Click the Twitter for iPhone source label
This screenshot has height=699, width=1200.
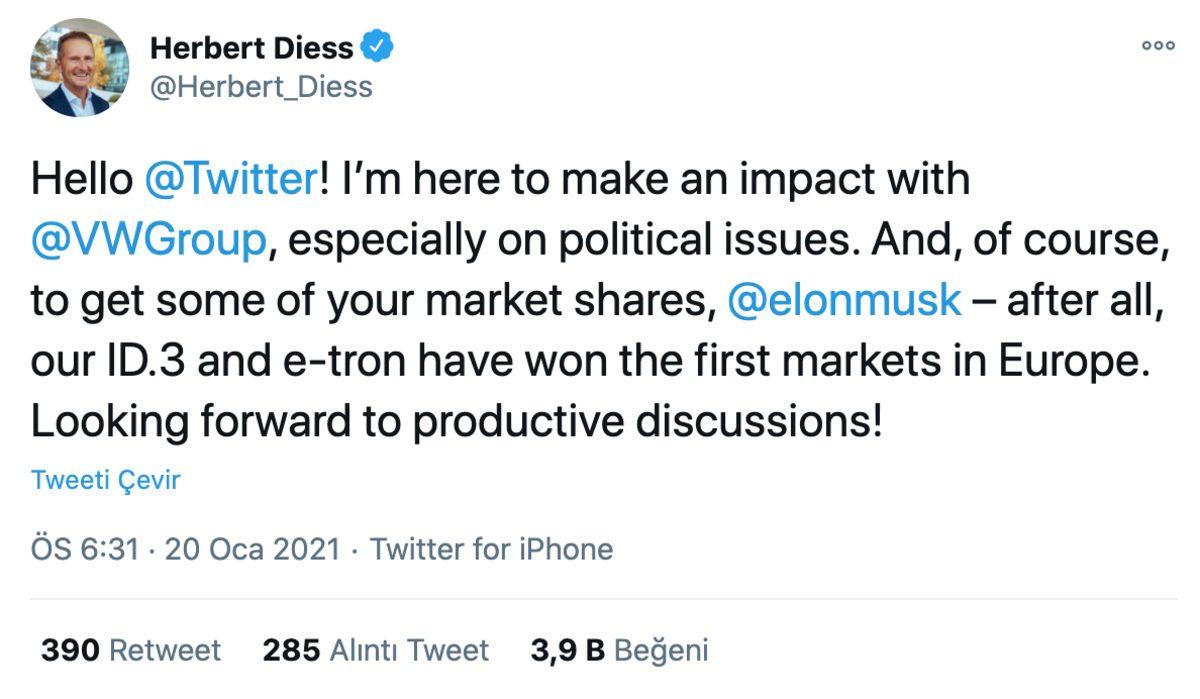(491, 549)
